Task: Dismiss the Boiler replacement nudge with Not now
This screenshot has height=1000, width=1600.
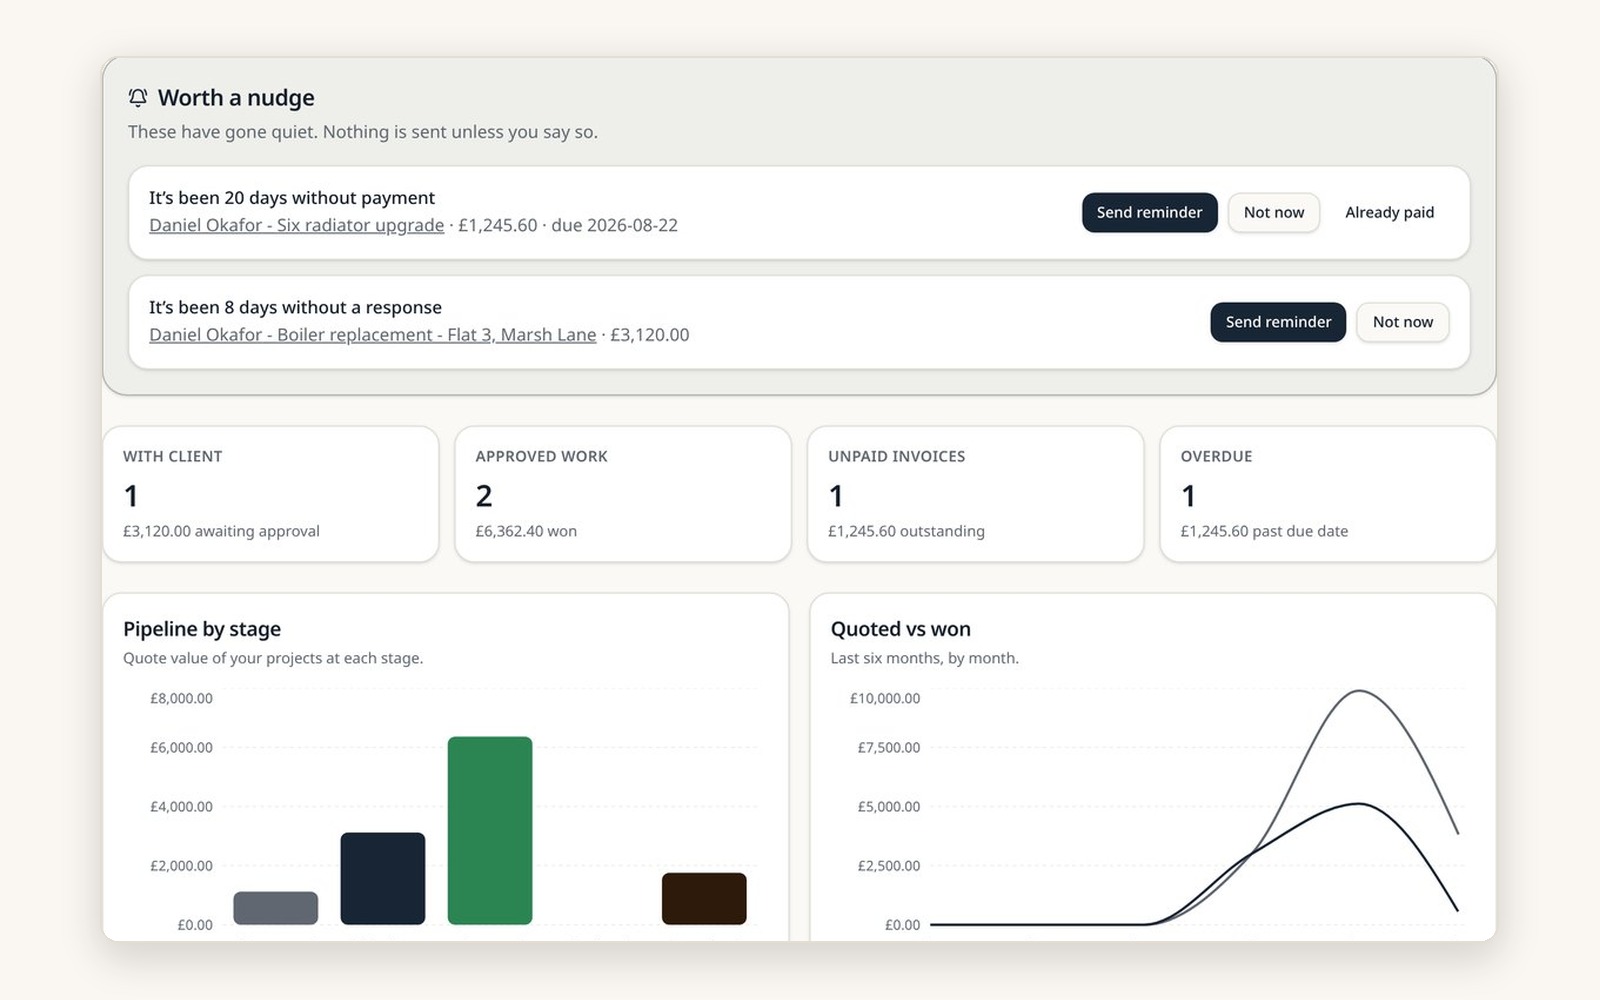Action: point(1402,322)
